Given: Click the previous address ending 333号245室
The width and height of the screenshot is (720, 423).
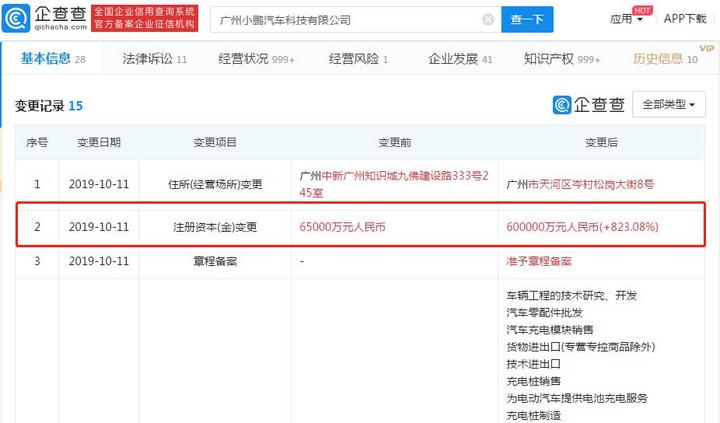Looking at the screenshot, I should pos(394,184).
